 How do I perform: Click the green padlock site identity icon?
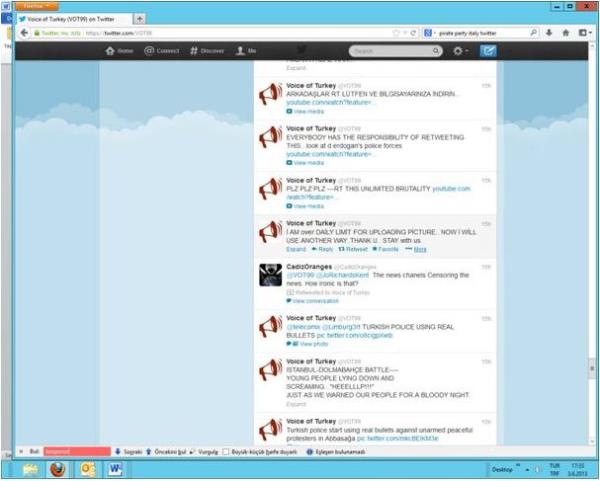point(37,33)
